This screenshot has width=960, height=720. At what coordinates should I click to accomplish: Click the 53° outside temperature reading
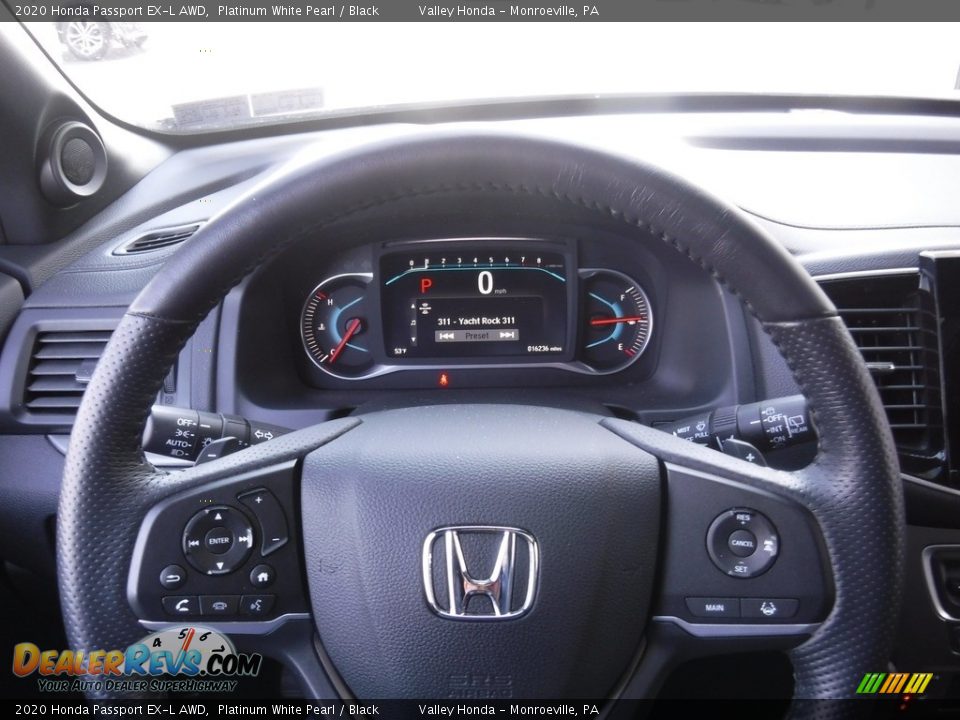(x=400, y=351)
